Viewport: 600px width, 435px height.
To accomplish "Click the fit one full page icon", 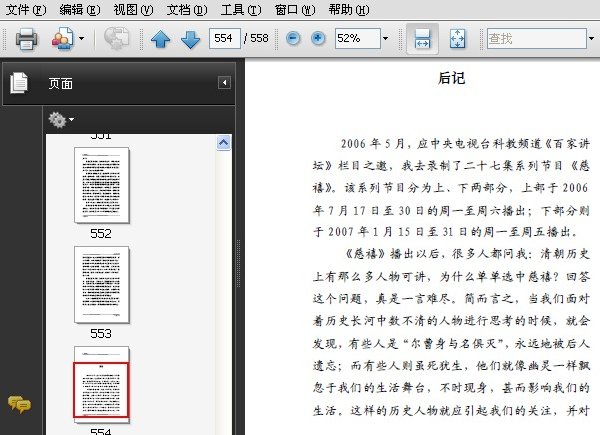I will (458, 39).
